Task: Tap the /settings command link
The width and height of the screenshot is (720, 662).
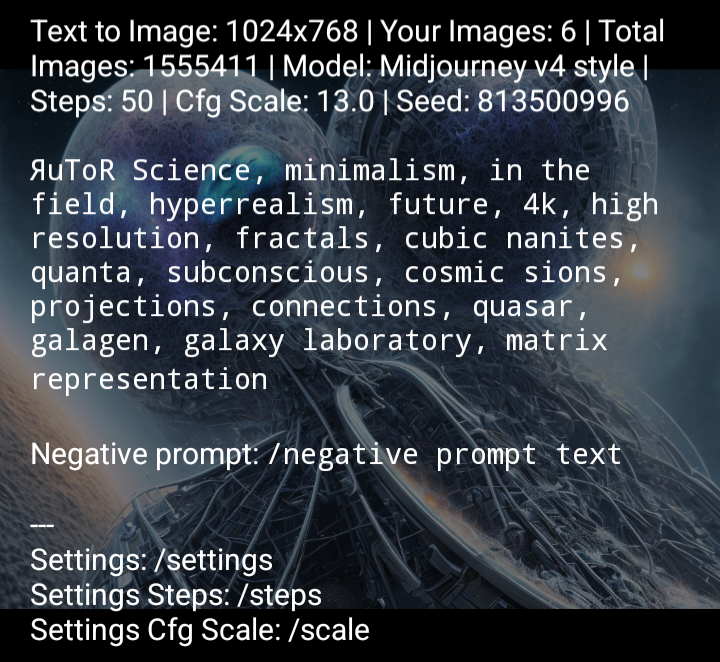Action: pos(220,560)
